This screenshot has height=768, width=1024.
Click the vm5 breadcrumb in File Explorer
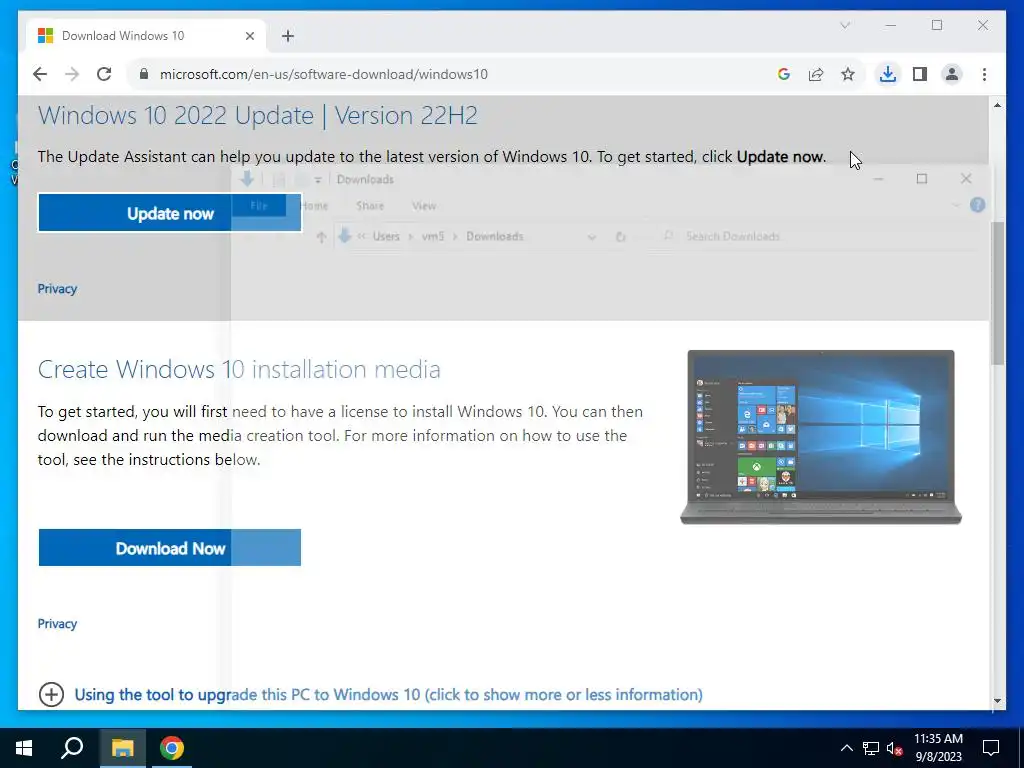[432, 236]
